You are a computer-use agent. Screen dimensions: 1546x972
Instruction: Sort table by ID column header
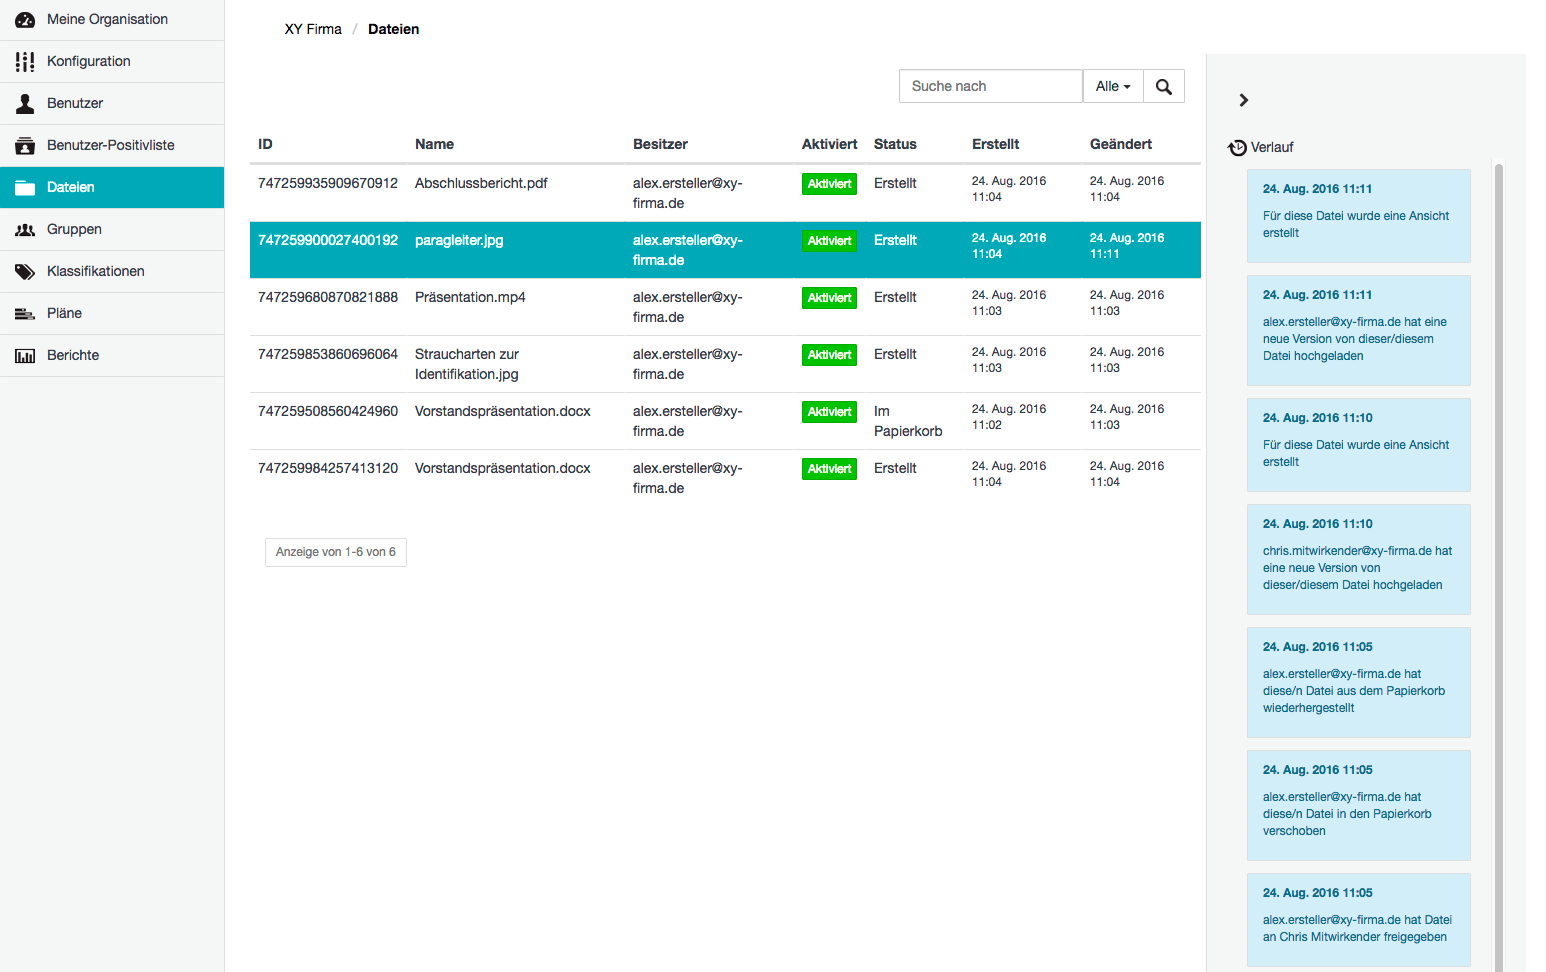[265, 144]
